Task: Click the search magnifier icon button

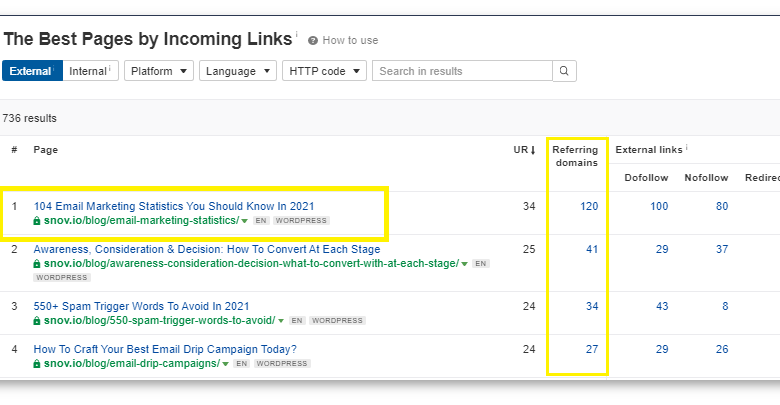Action: tap(564, 71)
